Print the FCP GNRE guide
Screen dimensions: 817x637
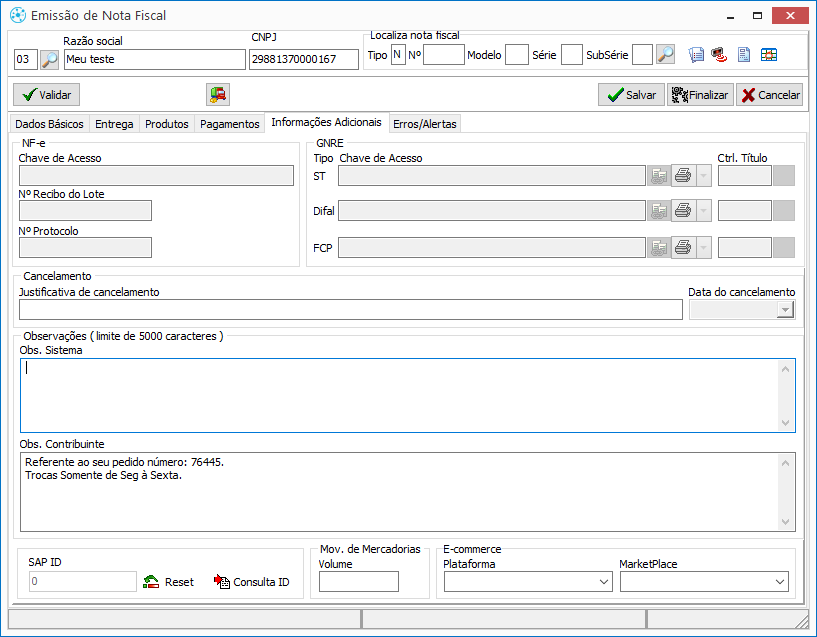coord(683,248)
